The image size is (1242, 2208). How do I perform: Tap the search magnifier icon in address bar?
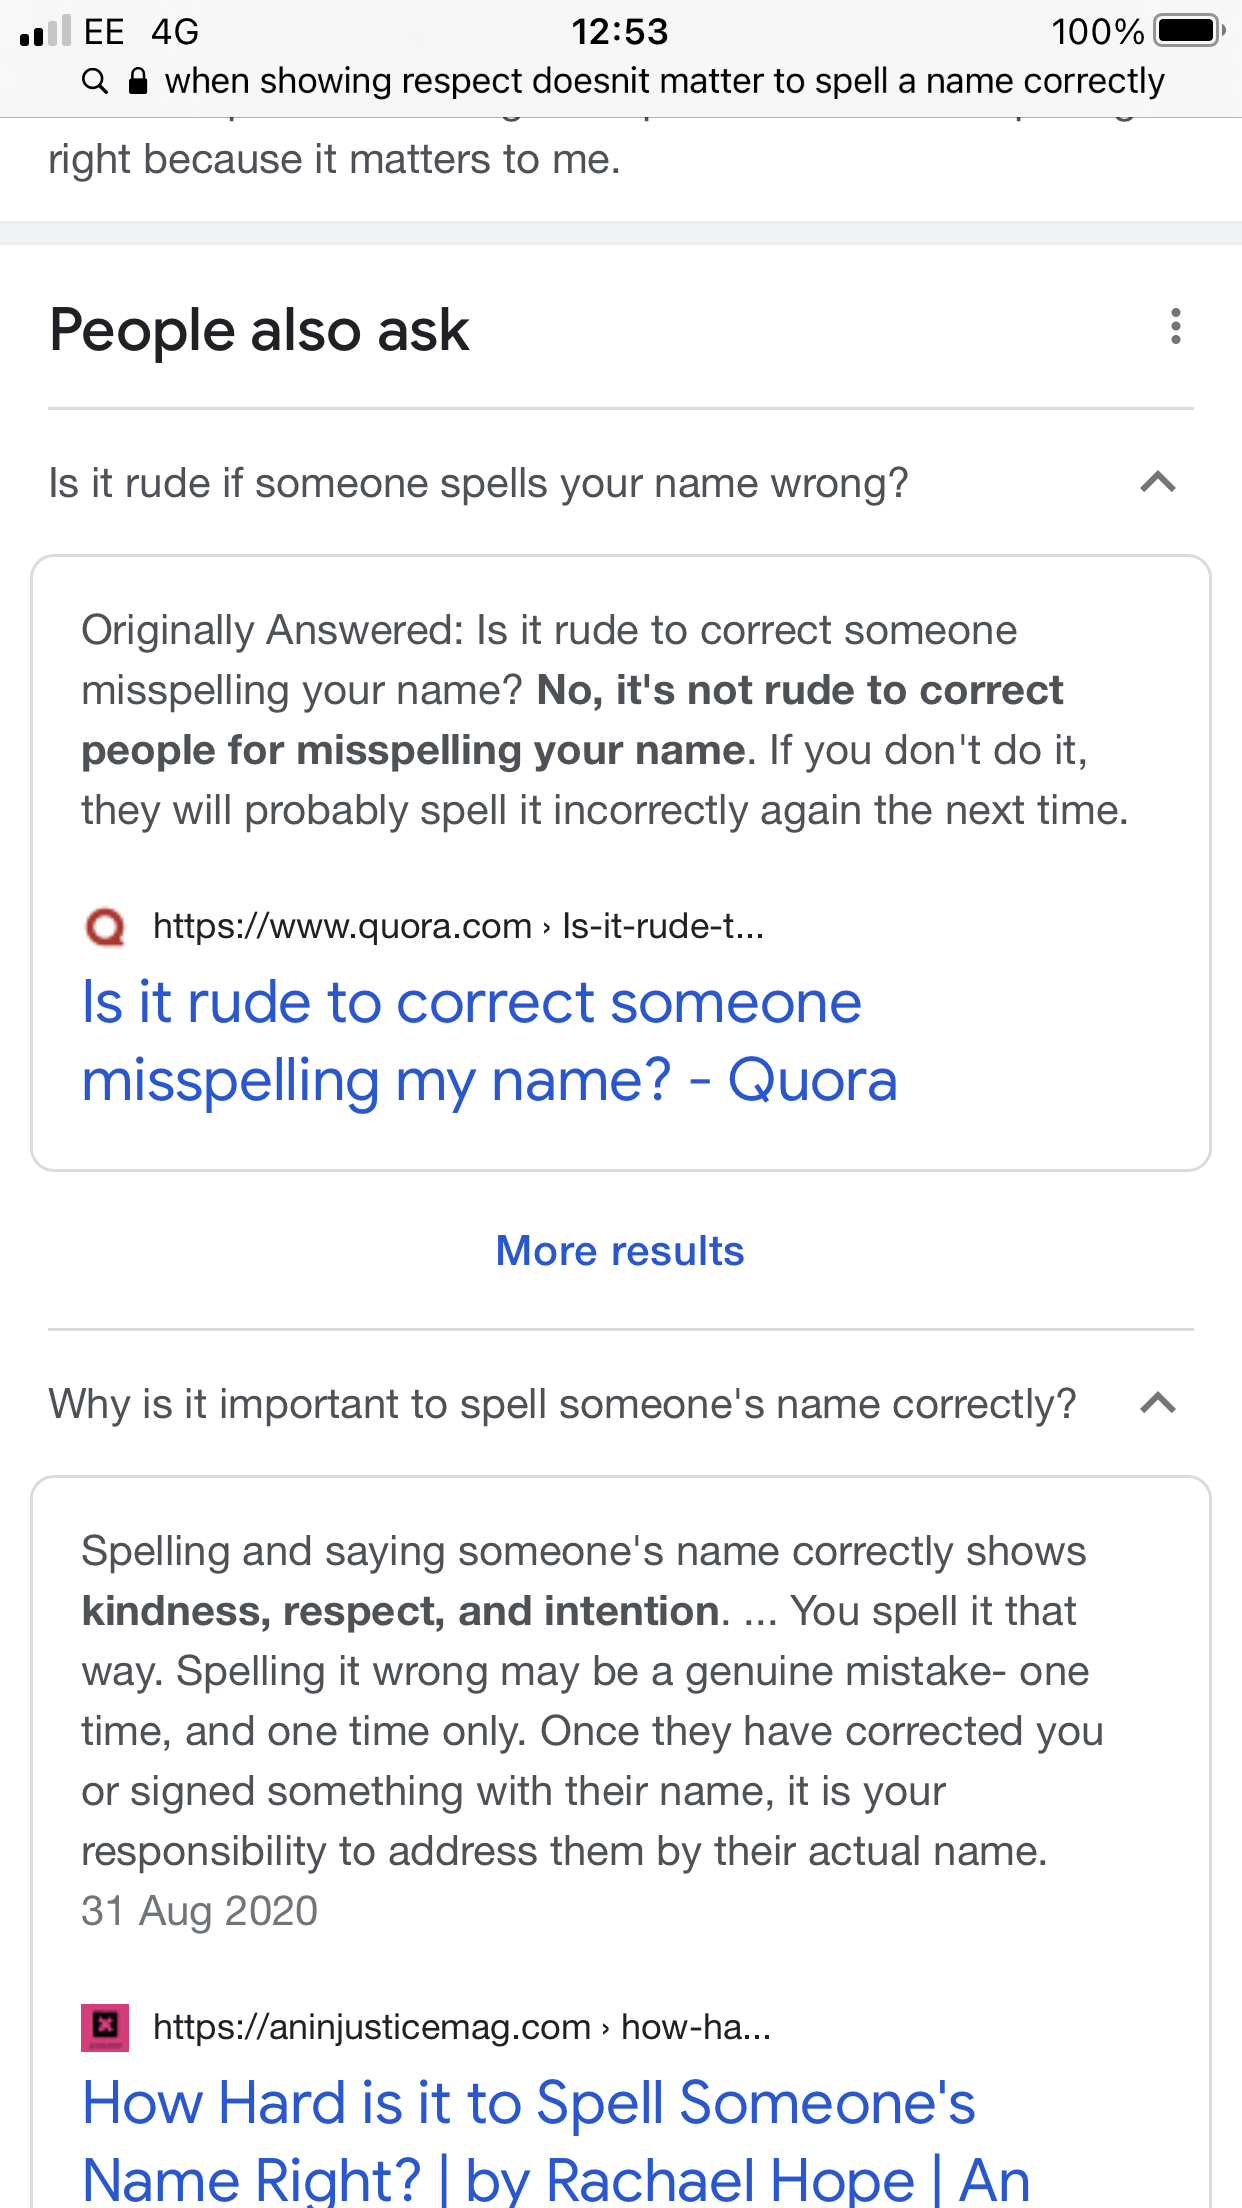coord(95,81)
